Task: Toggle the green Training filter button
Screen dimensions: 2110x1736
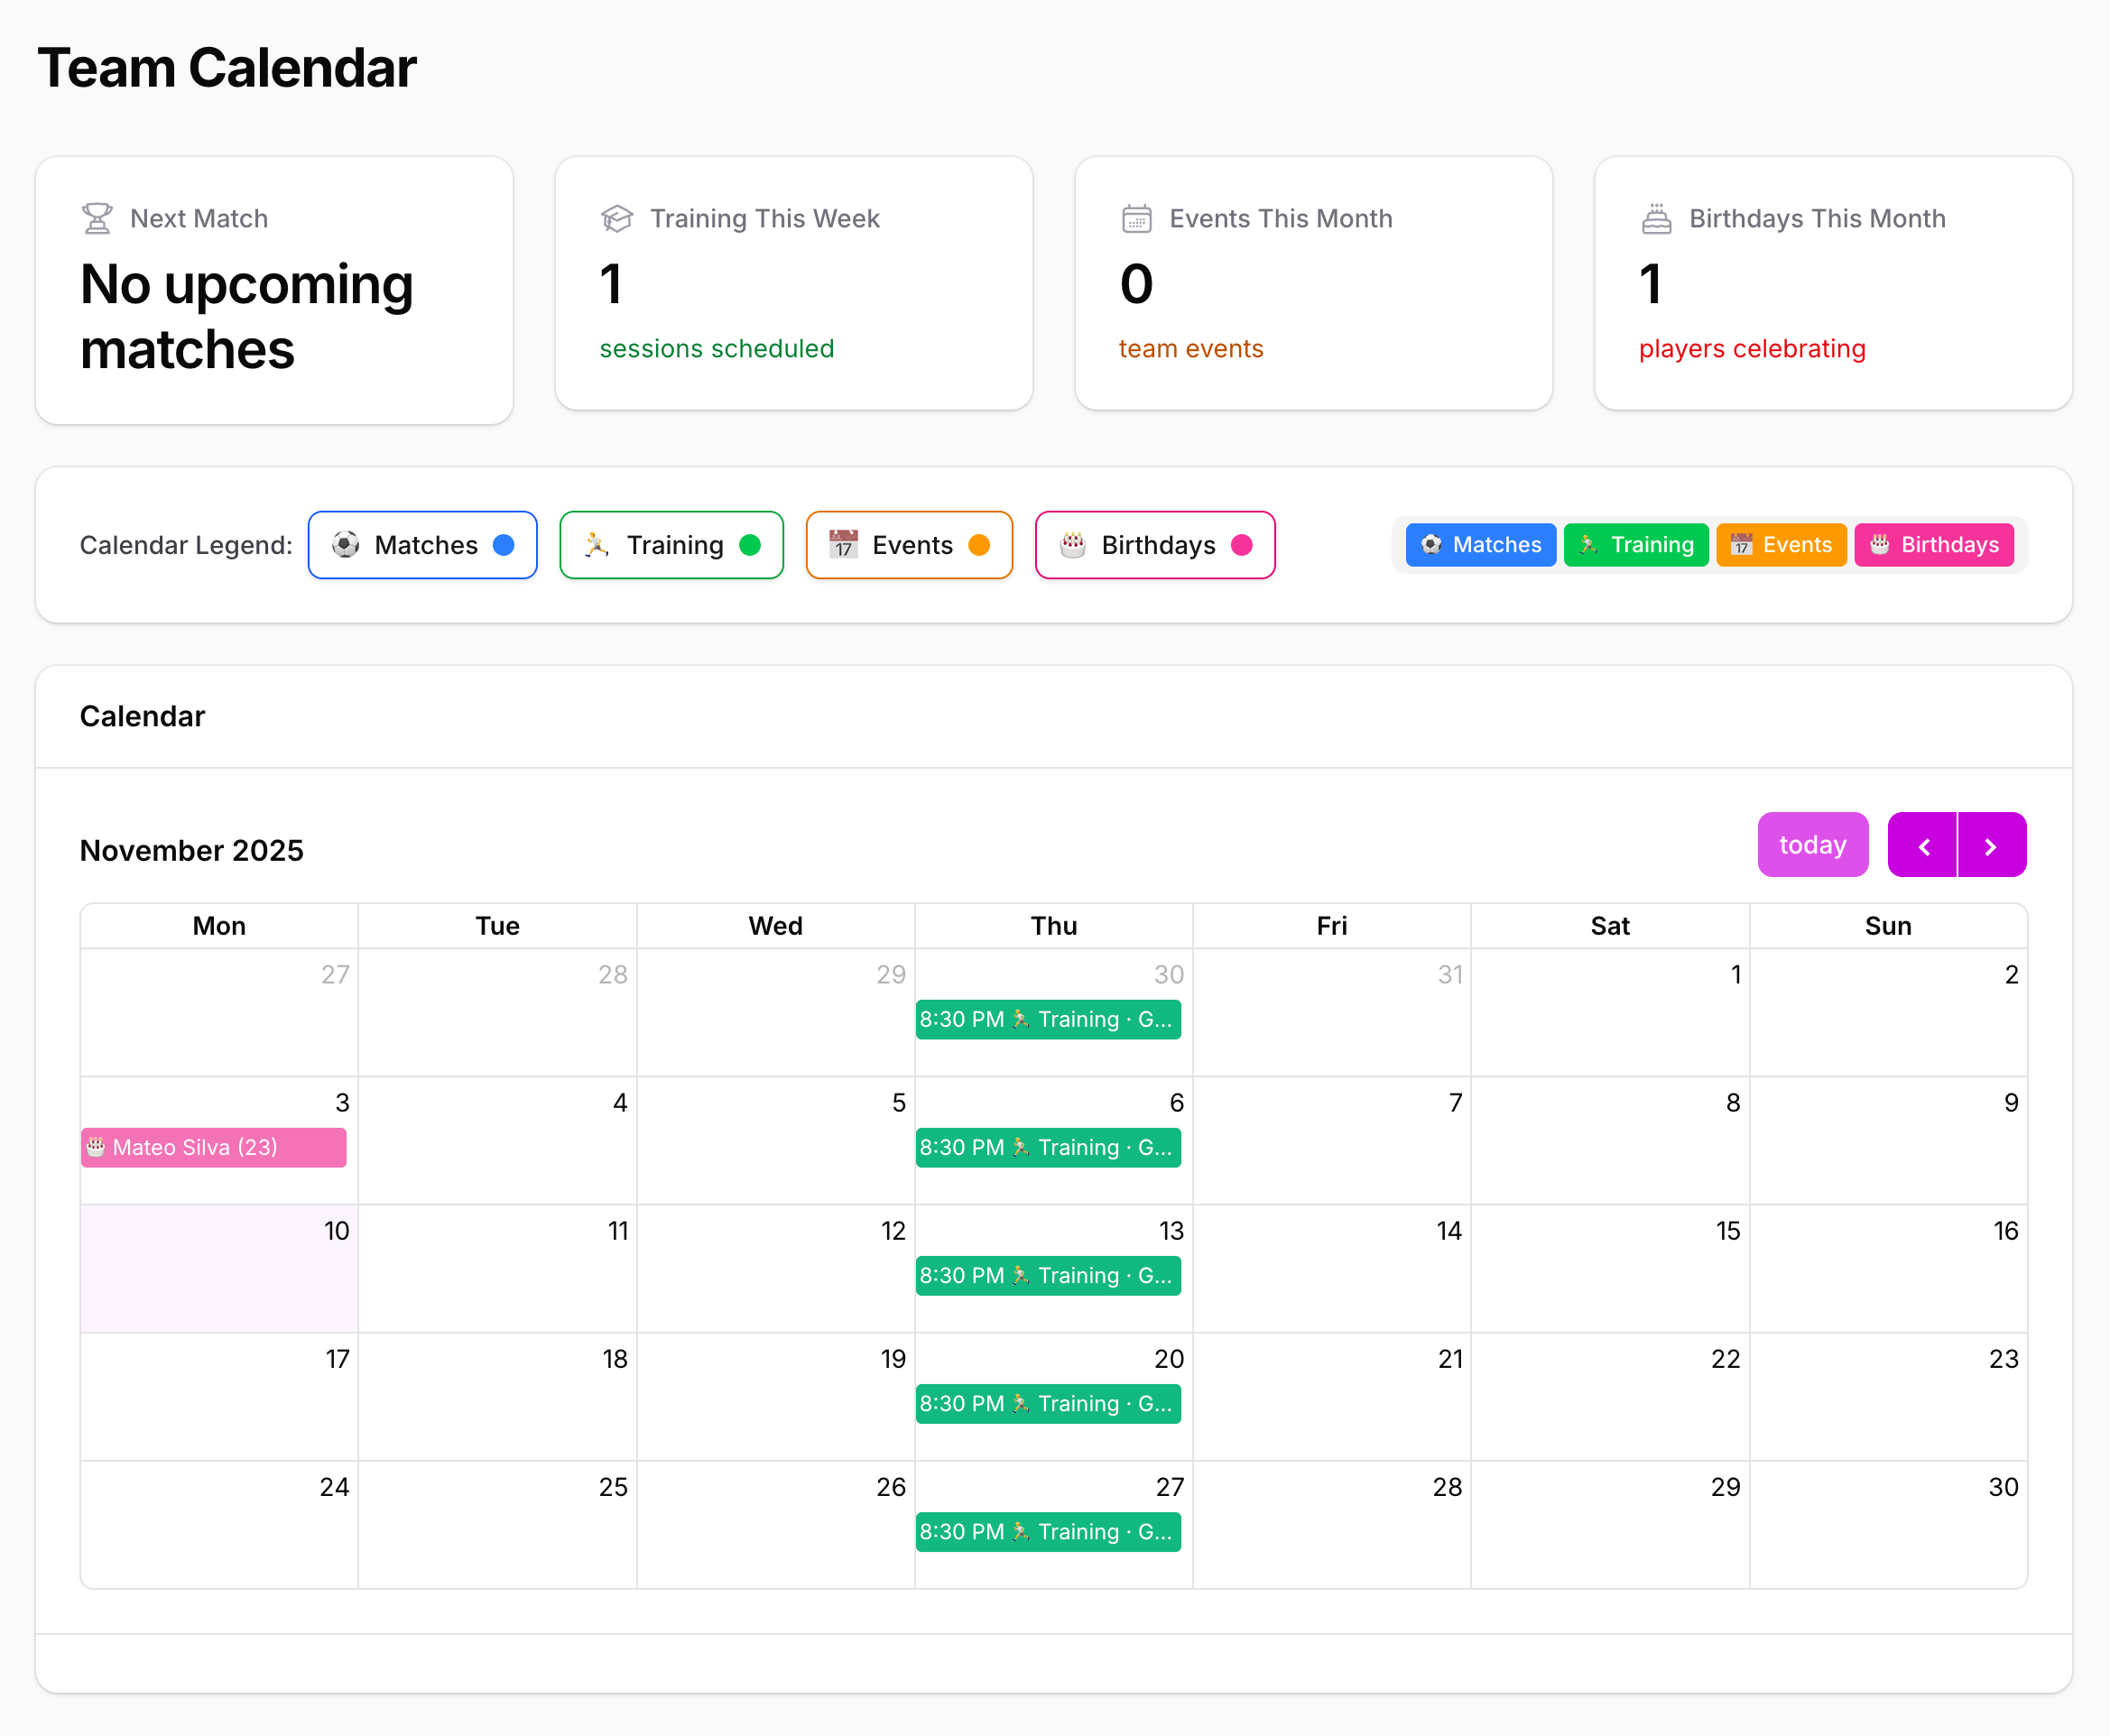Action: tap(1635, 545)
